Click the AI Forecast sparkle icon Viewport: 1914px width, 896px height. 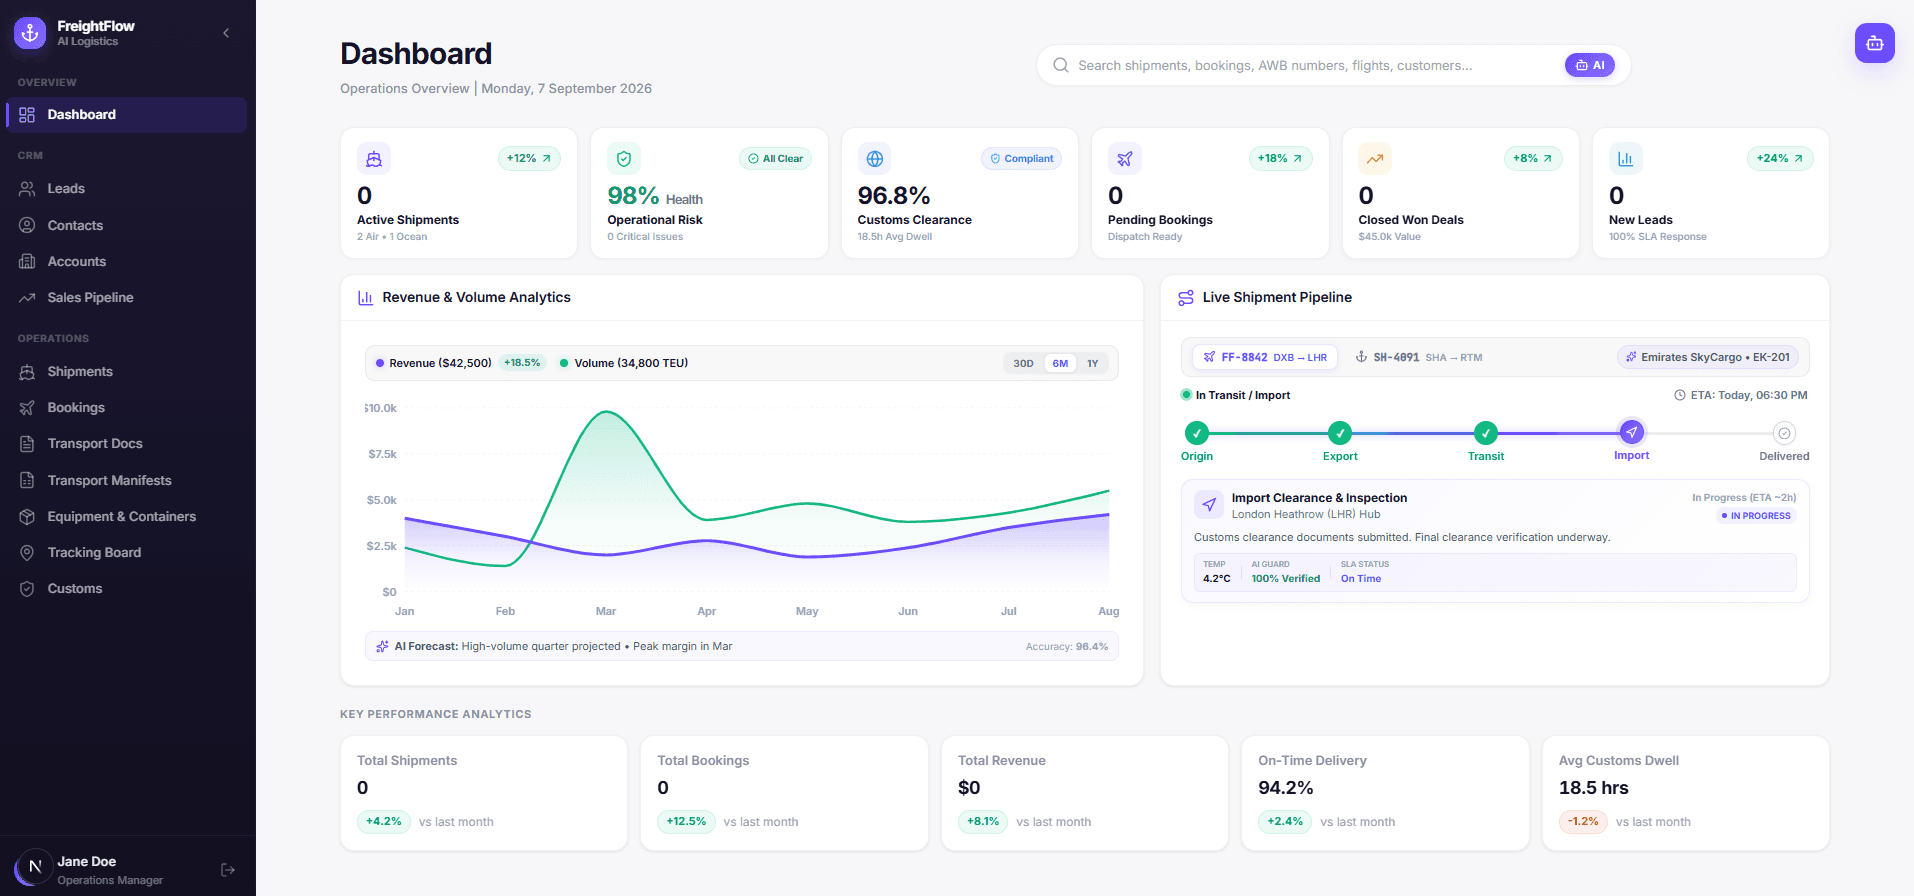click(382, 647)
